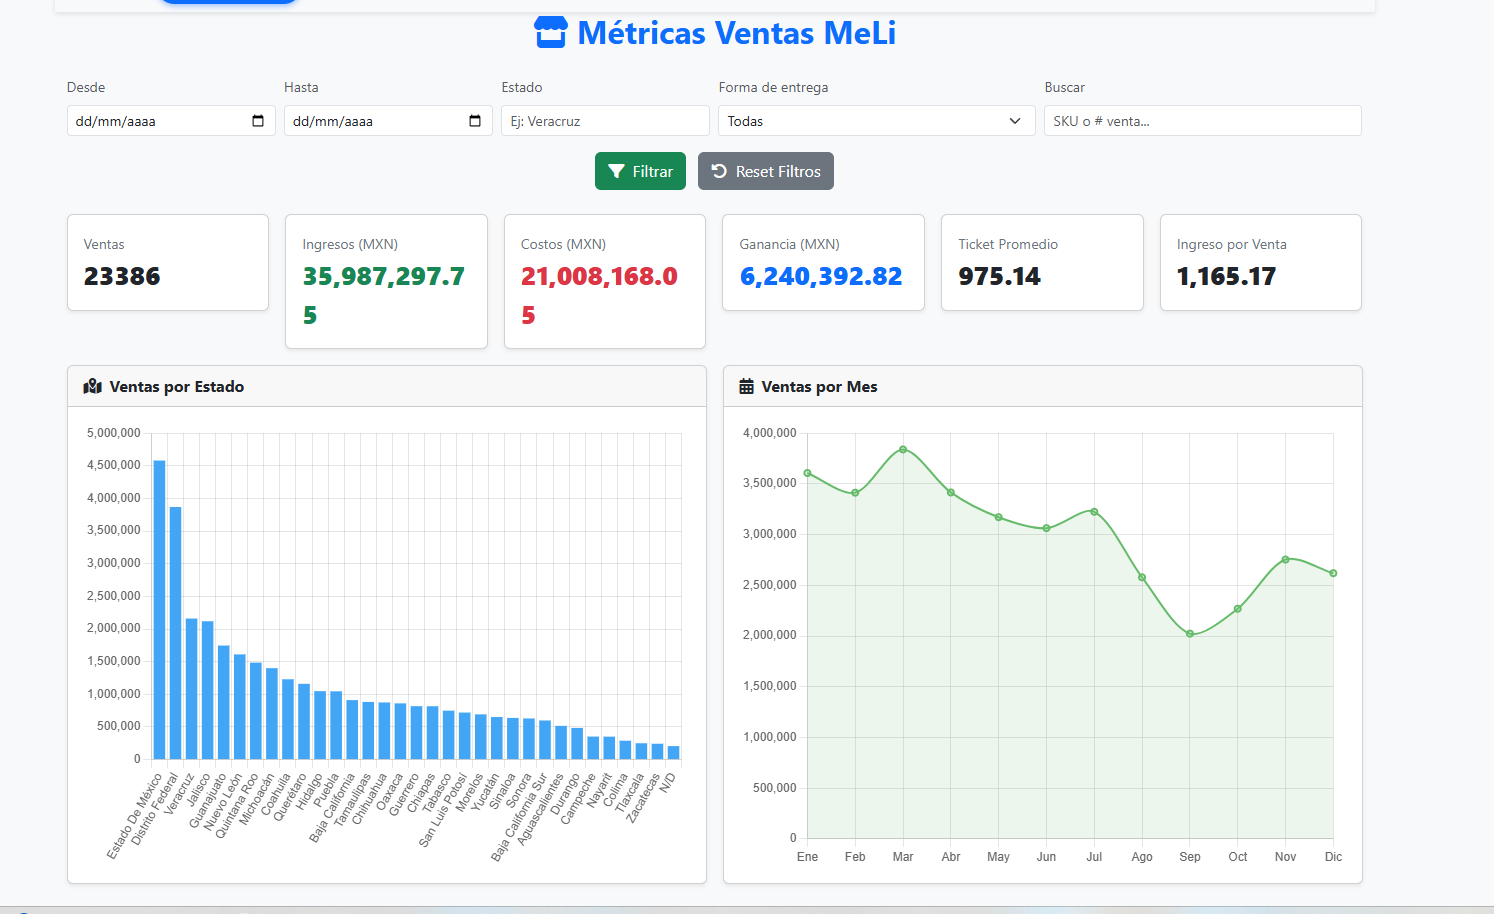Click the Reset Filtros button
This screenshot has height=914, width=1494.
(766, 171)
